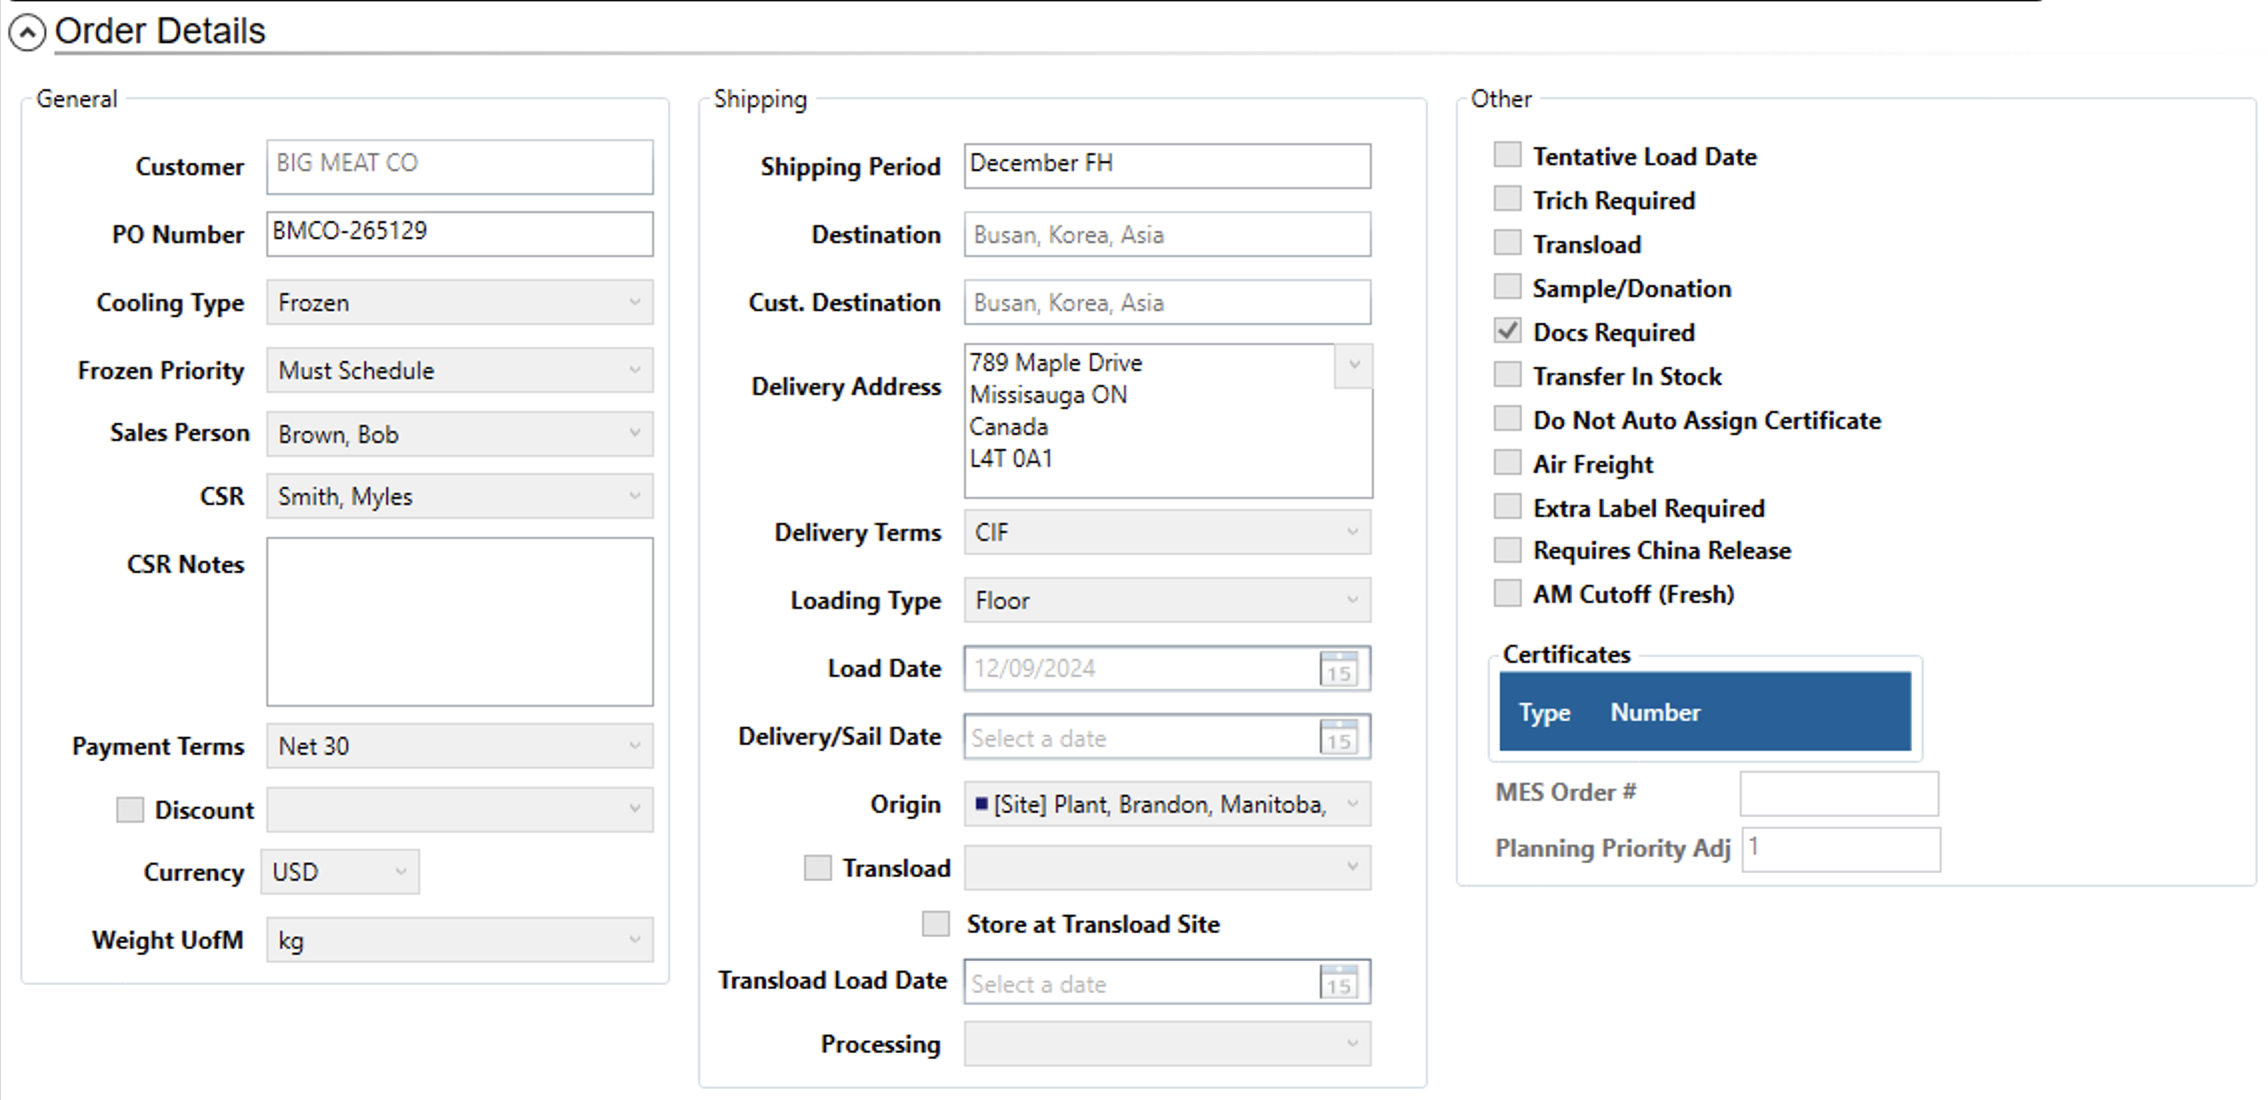
Task: Tick the Discount checkbox
Action: (130, 809)
